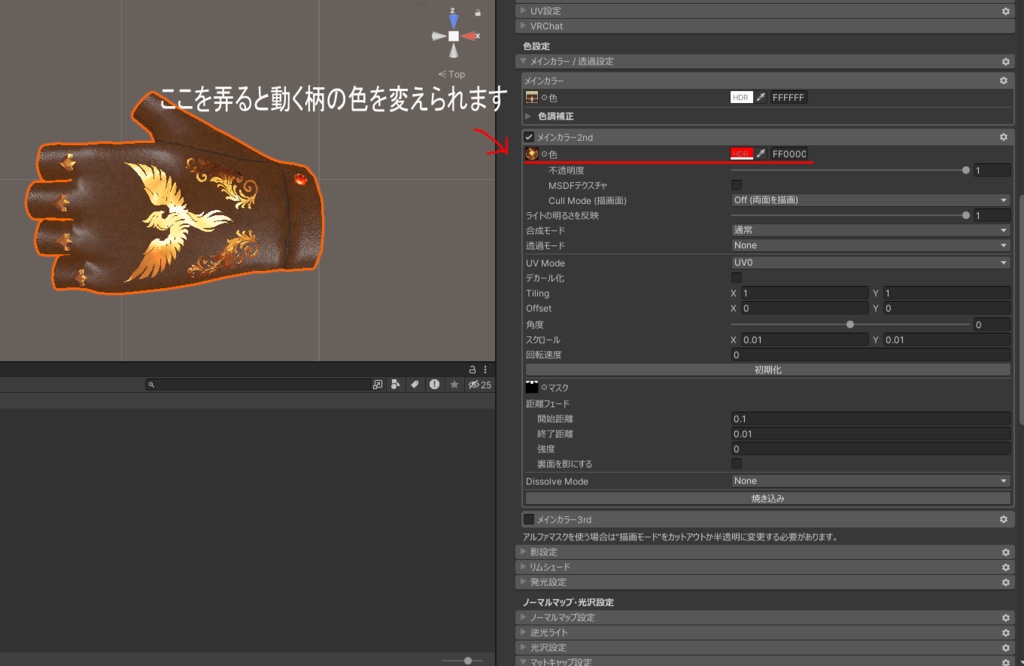Click the lock icon in scene gizmo
The height and width of the screenshot is (666, 1024).
478,12
